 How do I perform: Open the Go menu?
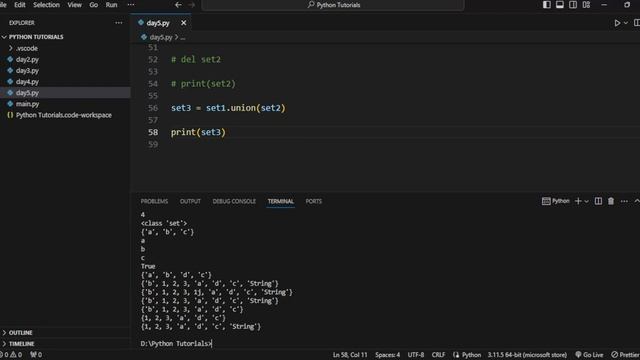93,5
